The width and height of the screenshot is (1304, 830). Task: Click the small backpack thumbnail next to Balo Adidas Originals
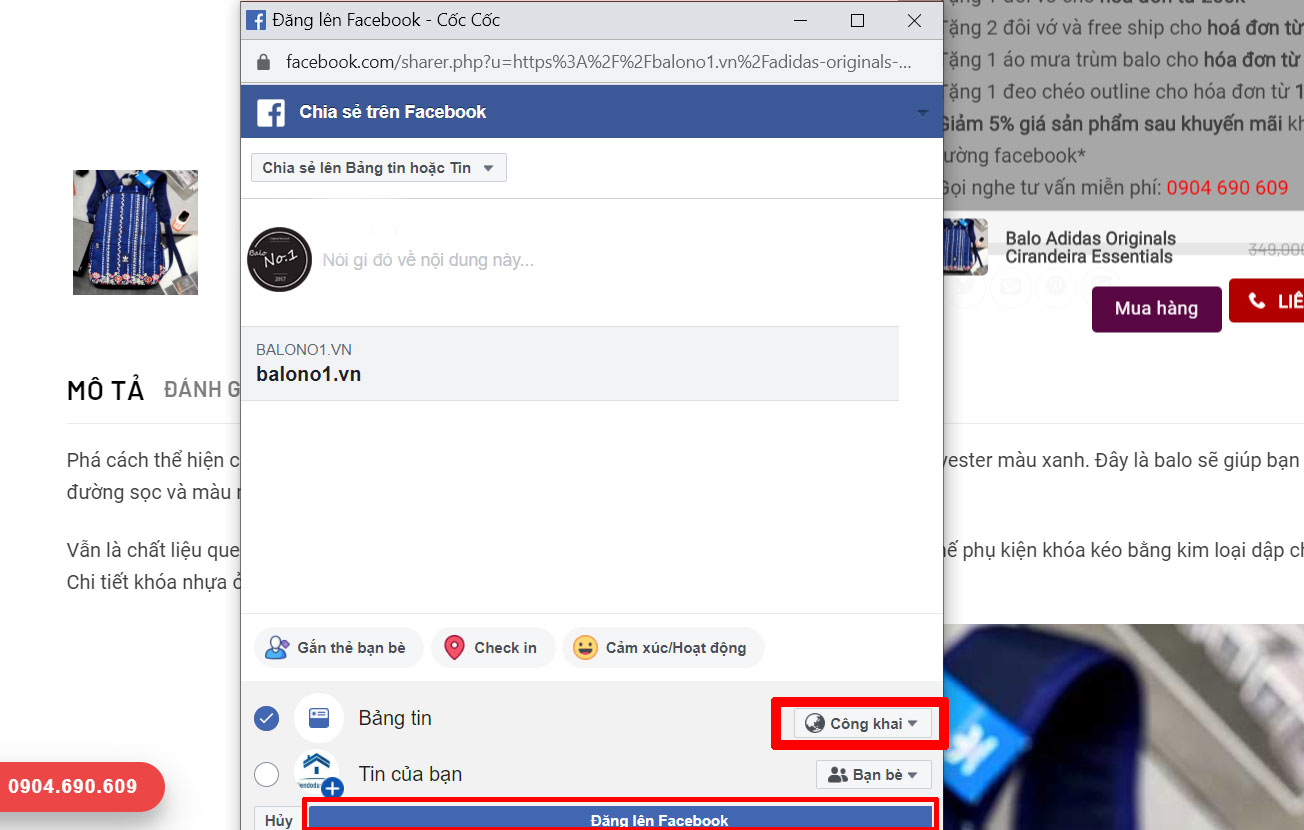[x=965, y=247]
